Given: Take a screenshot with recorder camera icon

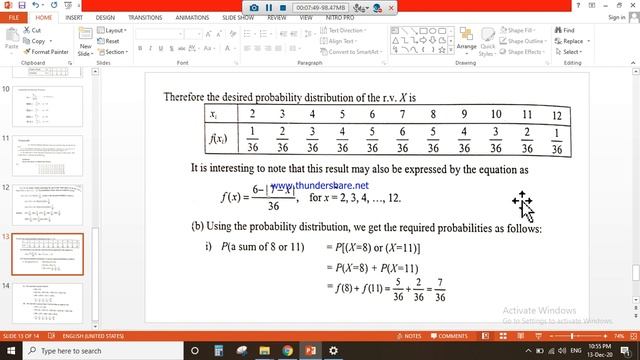Looking at the screenshot, I should point(254,8).
